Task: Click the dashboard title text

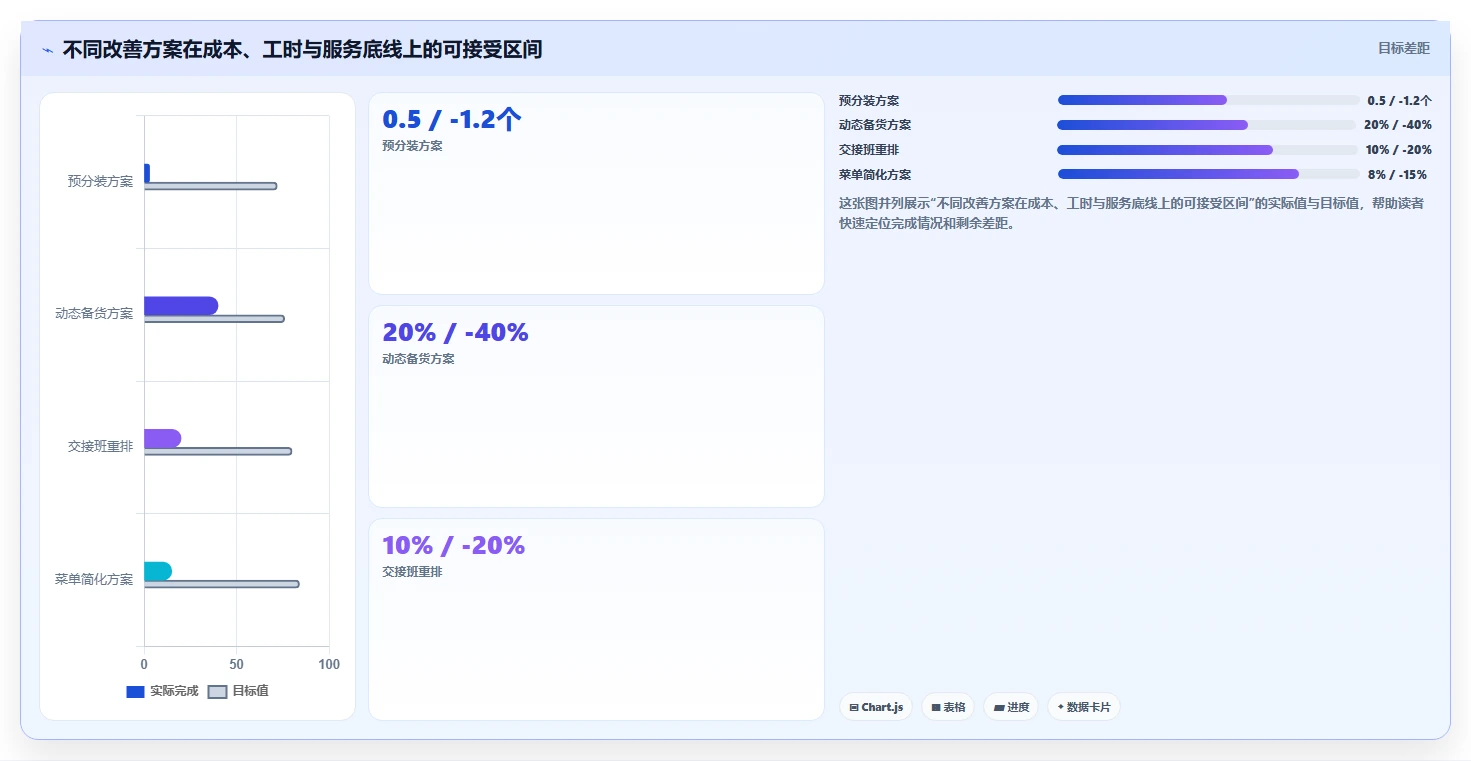Action: [x=302, y=49]
